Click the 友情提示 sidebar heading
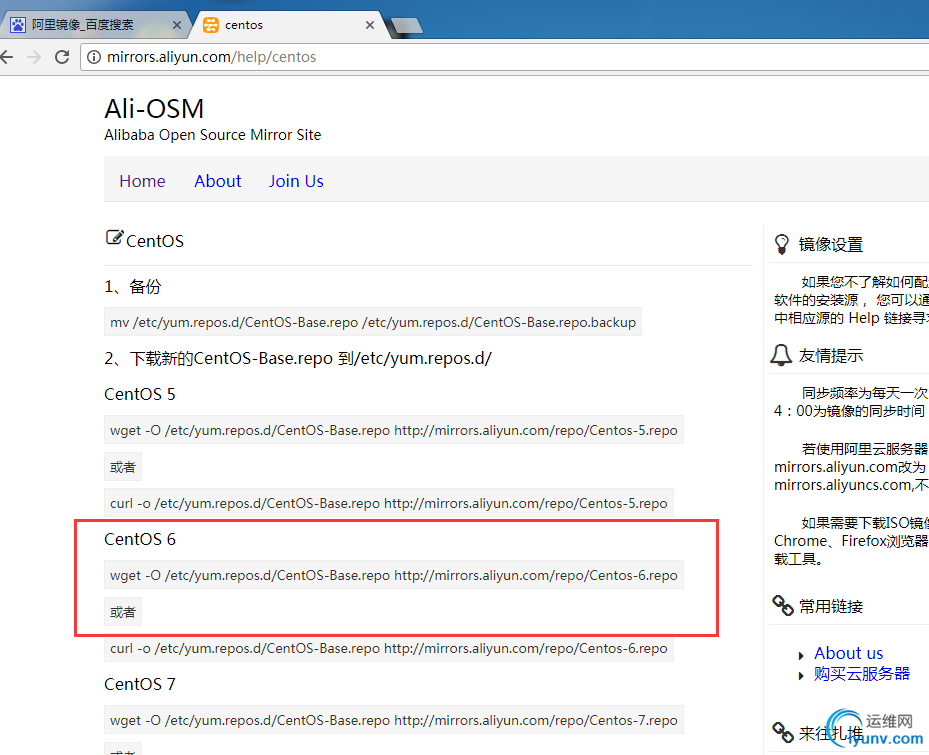 [x=831, y=356]
